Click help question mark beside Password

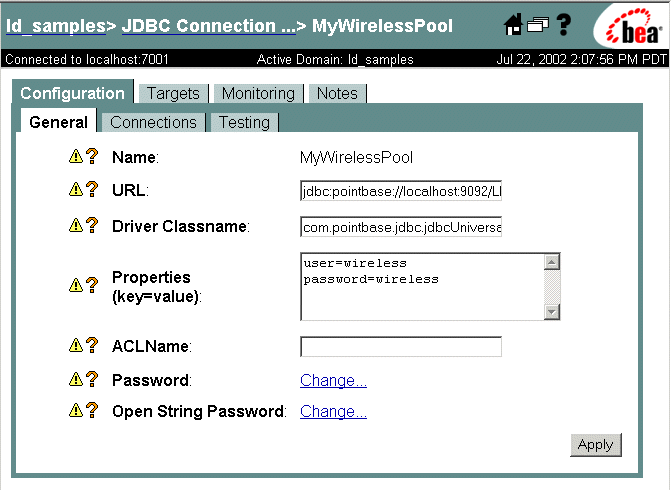(92, 379)
